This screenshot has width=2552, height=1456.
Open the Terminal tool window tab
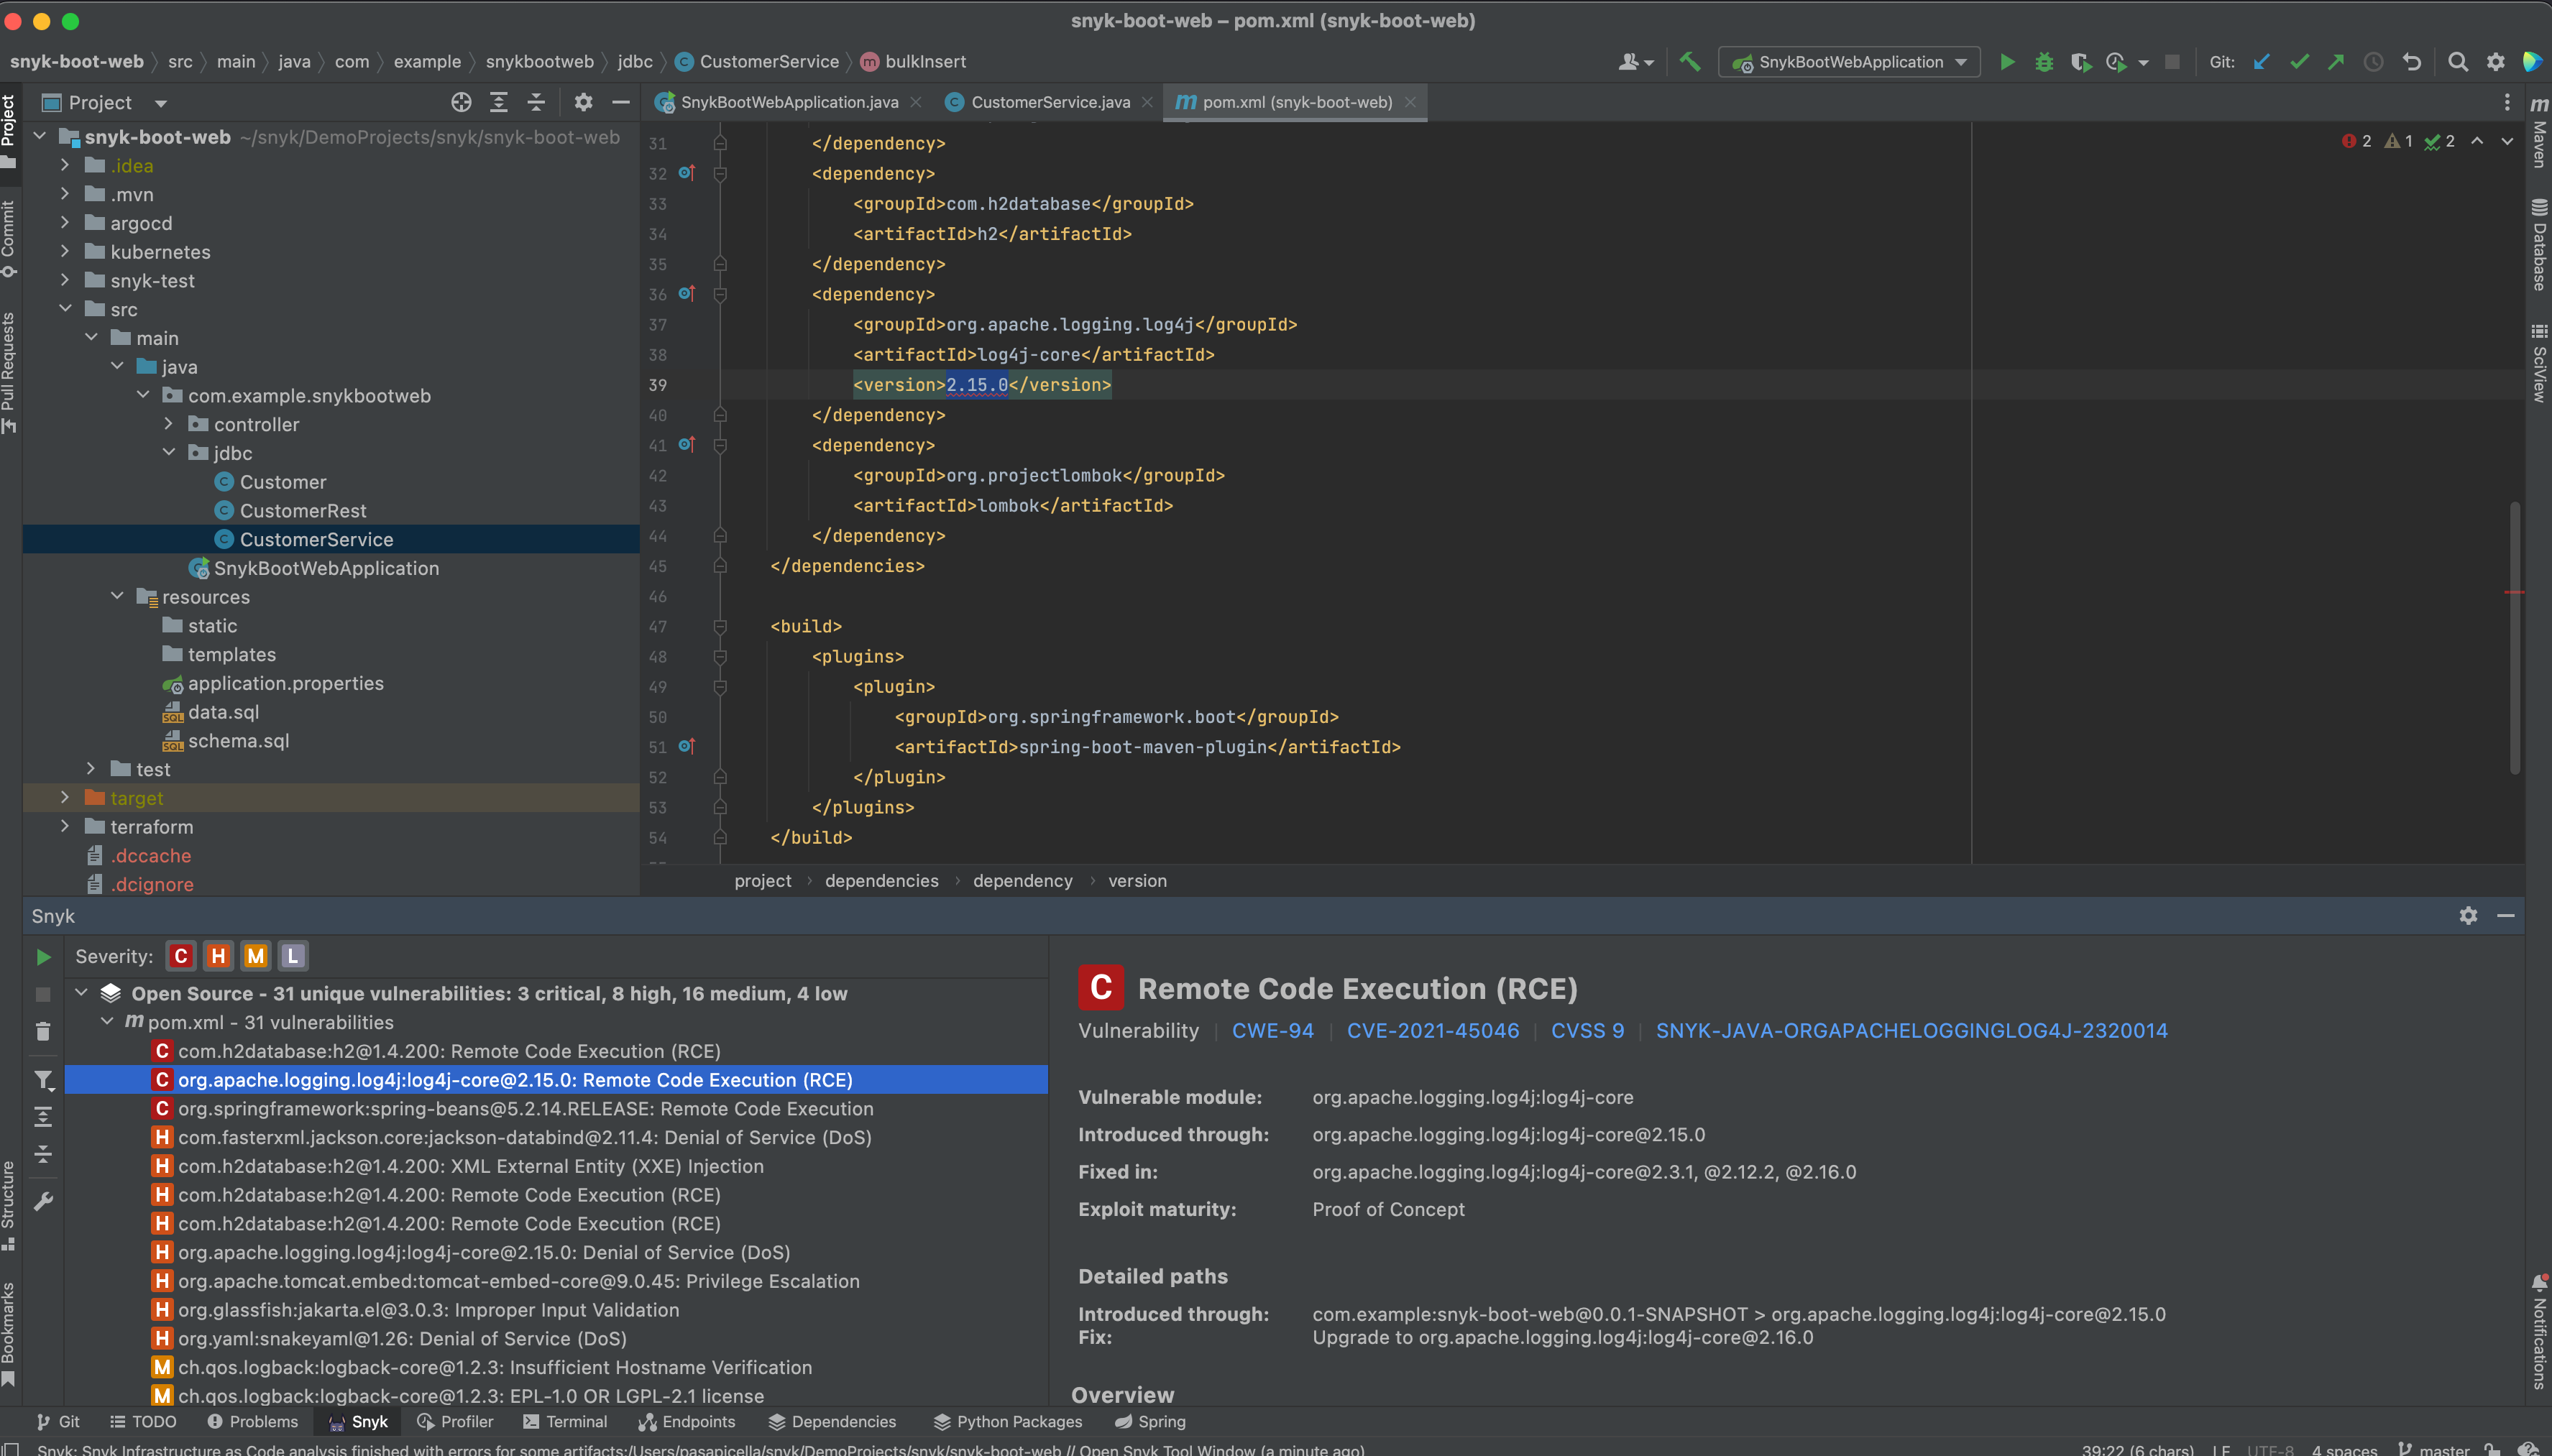point(565,1421)
